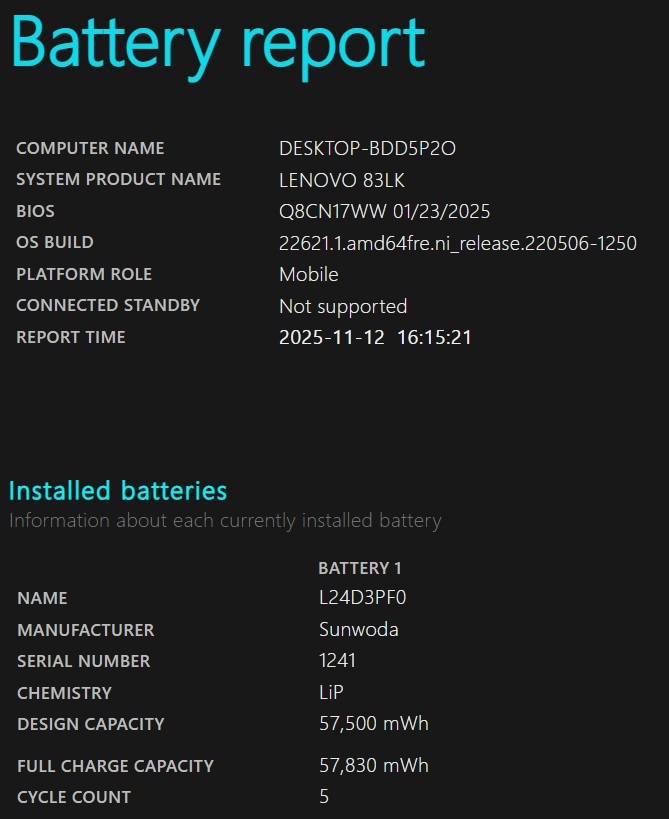Viewport: 669px width, 819px height.
Task: Click the chemistry value LiP
Action: (332, 693)
